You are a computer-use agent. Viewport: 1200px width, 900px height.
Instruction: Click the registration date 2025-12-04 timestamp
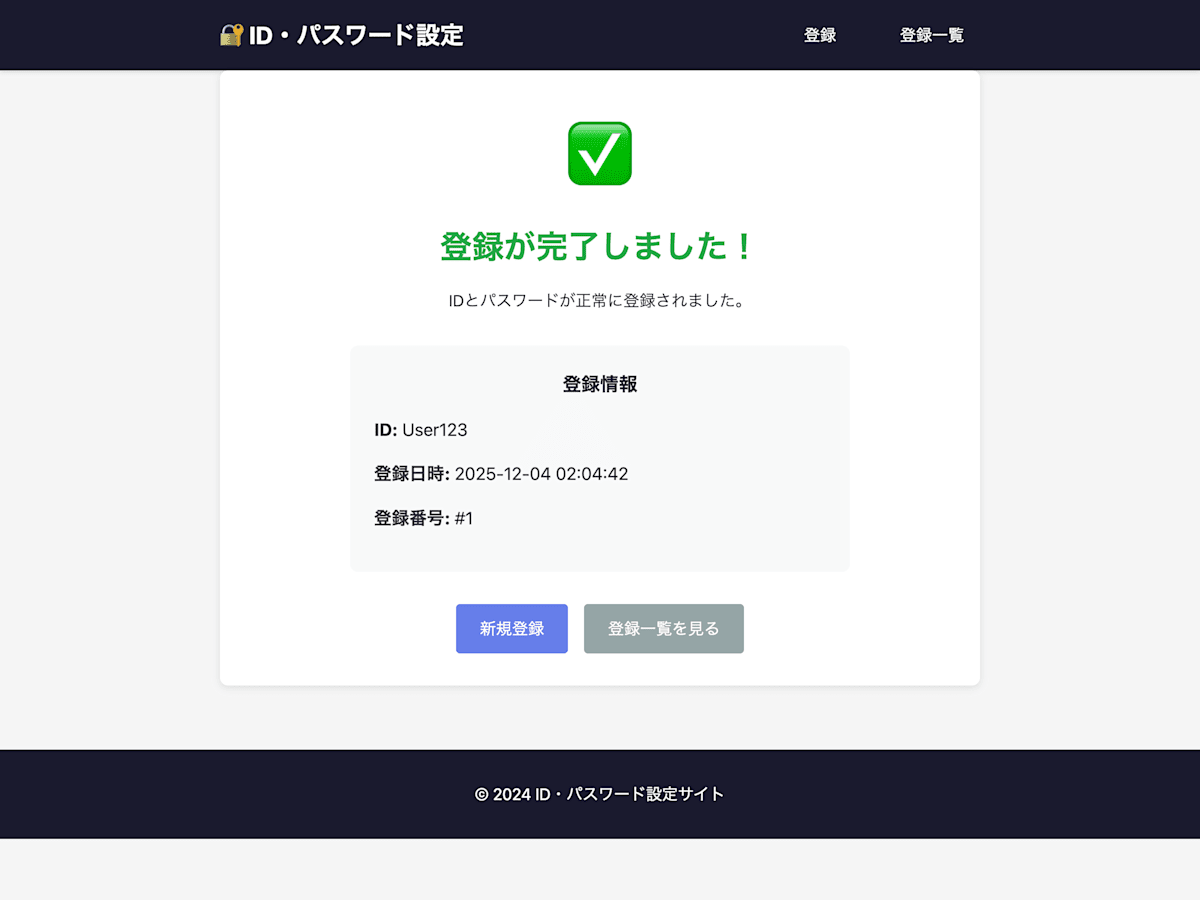click(541, 474)
